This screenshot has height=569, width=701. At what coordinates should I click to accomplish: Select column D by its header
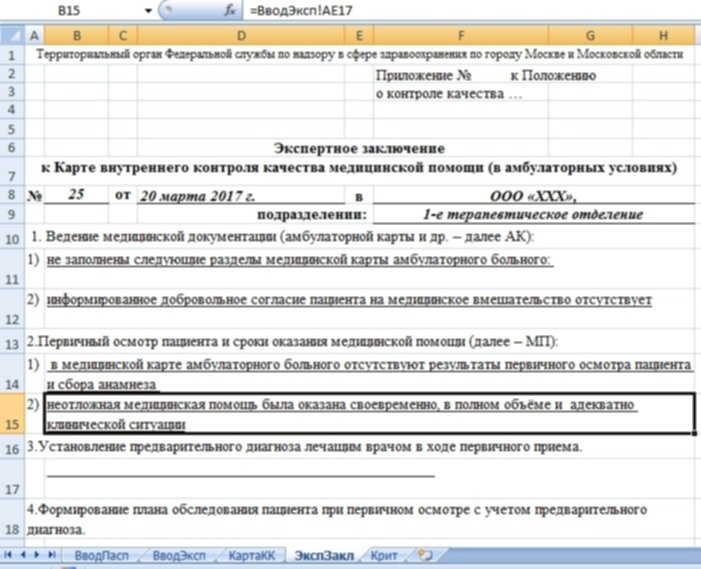pos(241,36)
